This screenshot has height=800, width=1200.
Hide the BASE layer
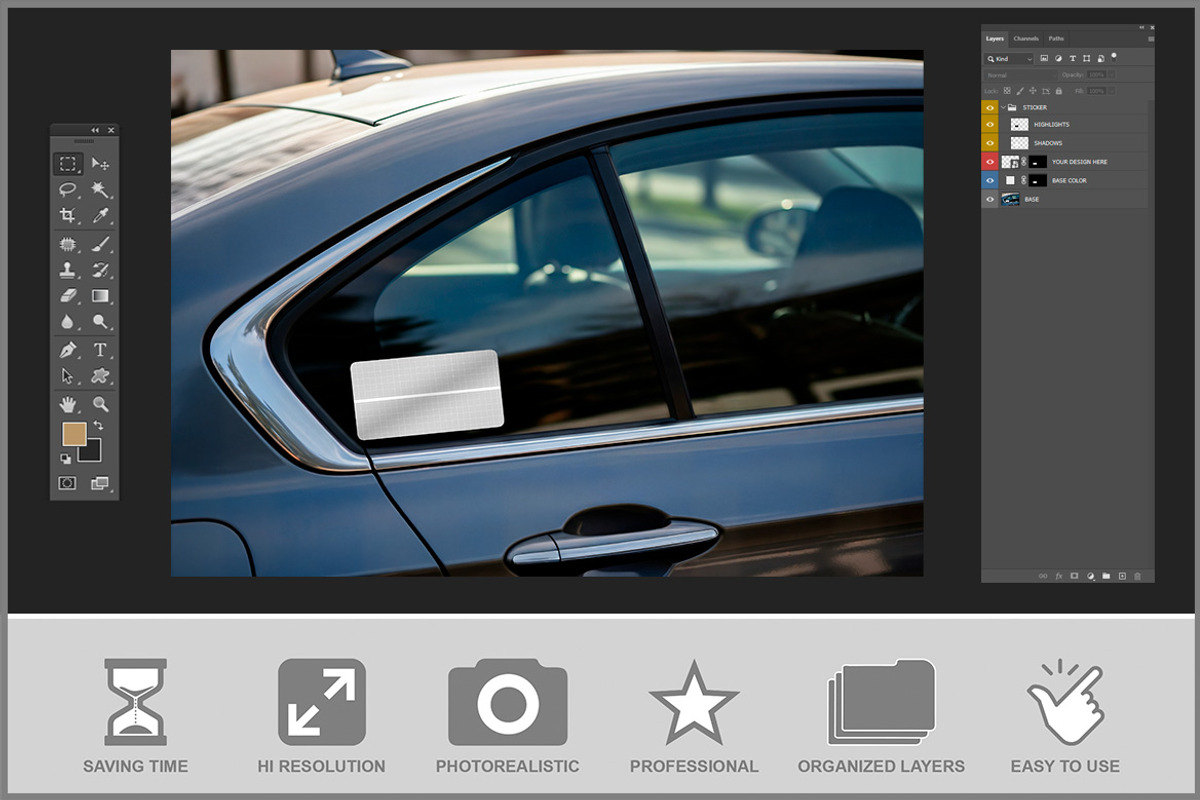coord(990,199)
